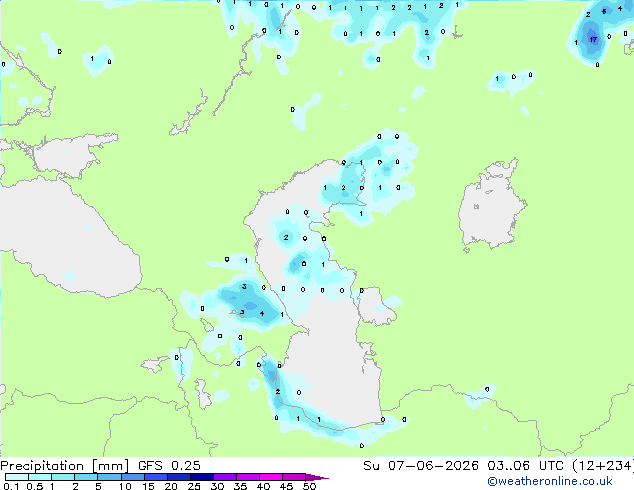Click the '0.5' legend scale label
The width and height of the screenshot is (634, 490).
[34, 486]
